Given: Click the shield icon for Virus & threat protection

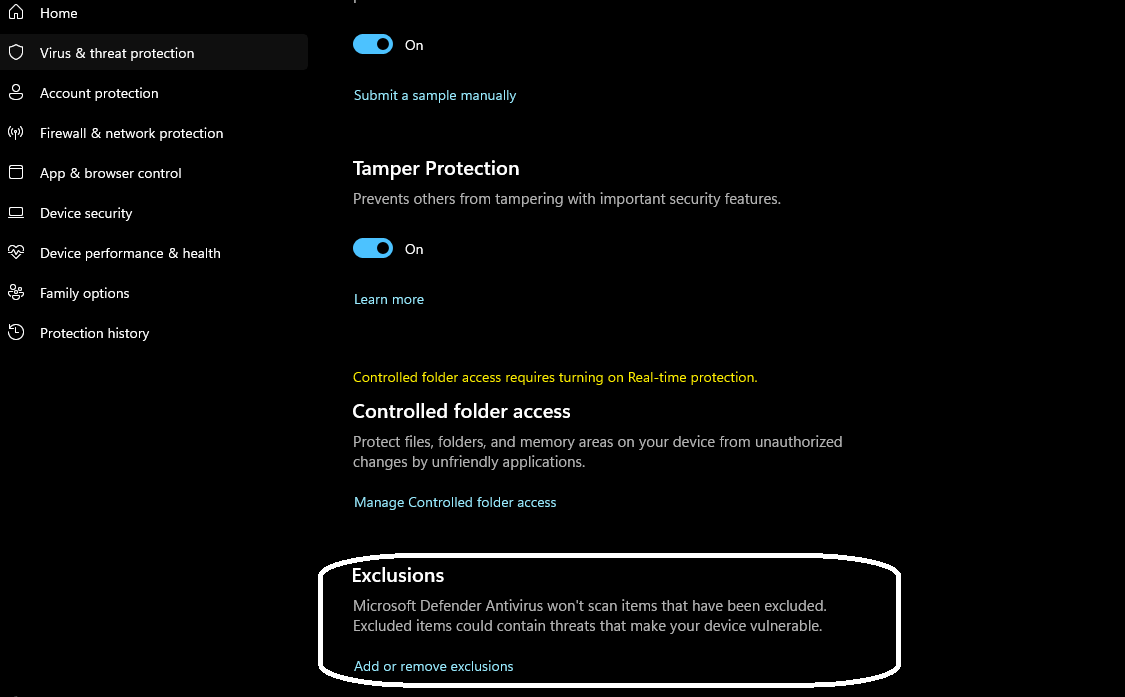Looking at the screenshot, I should [16, 53].
